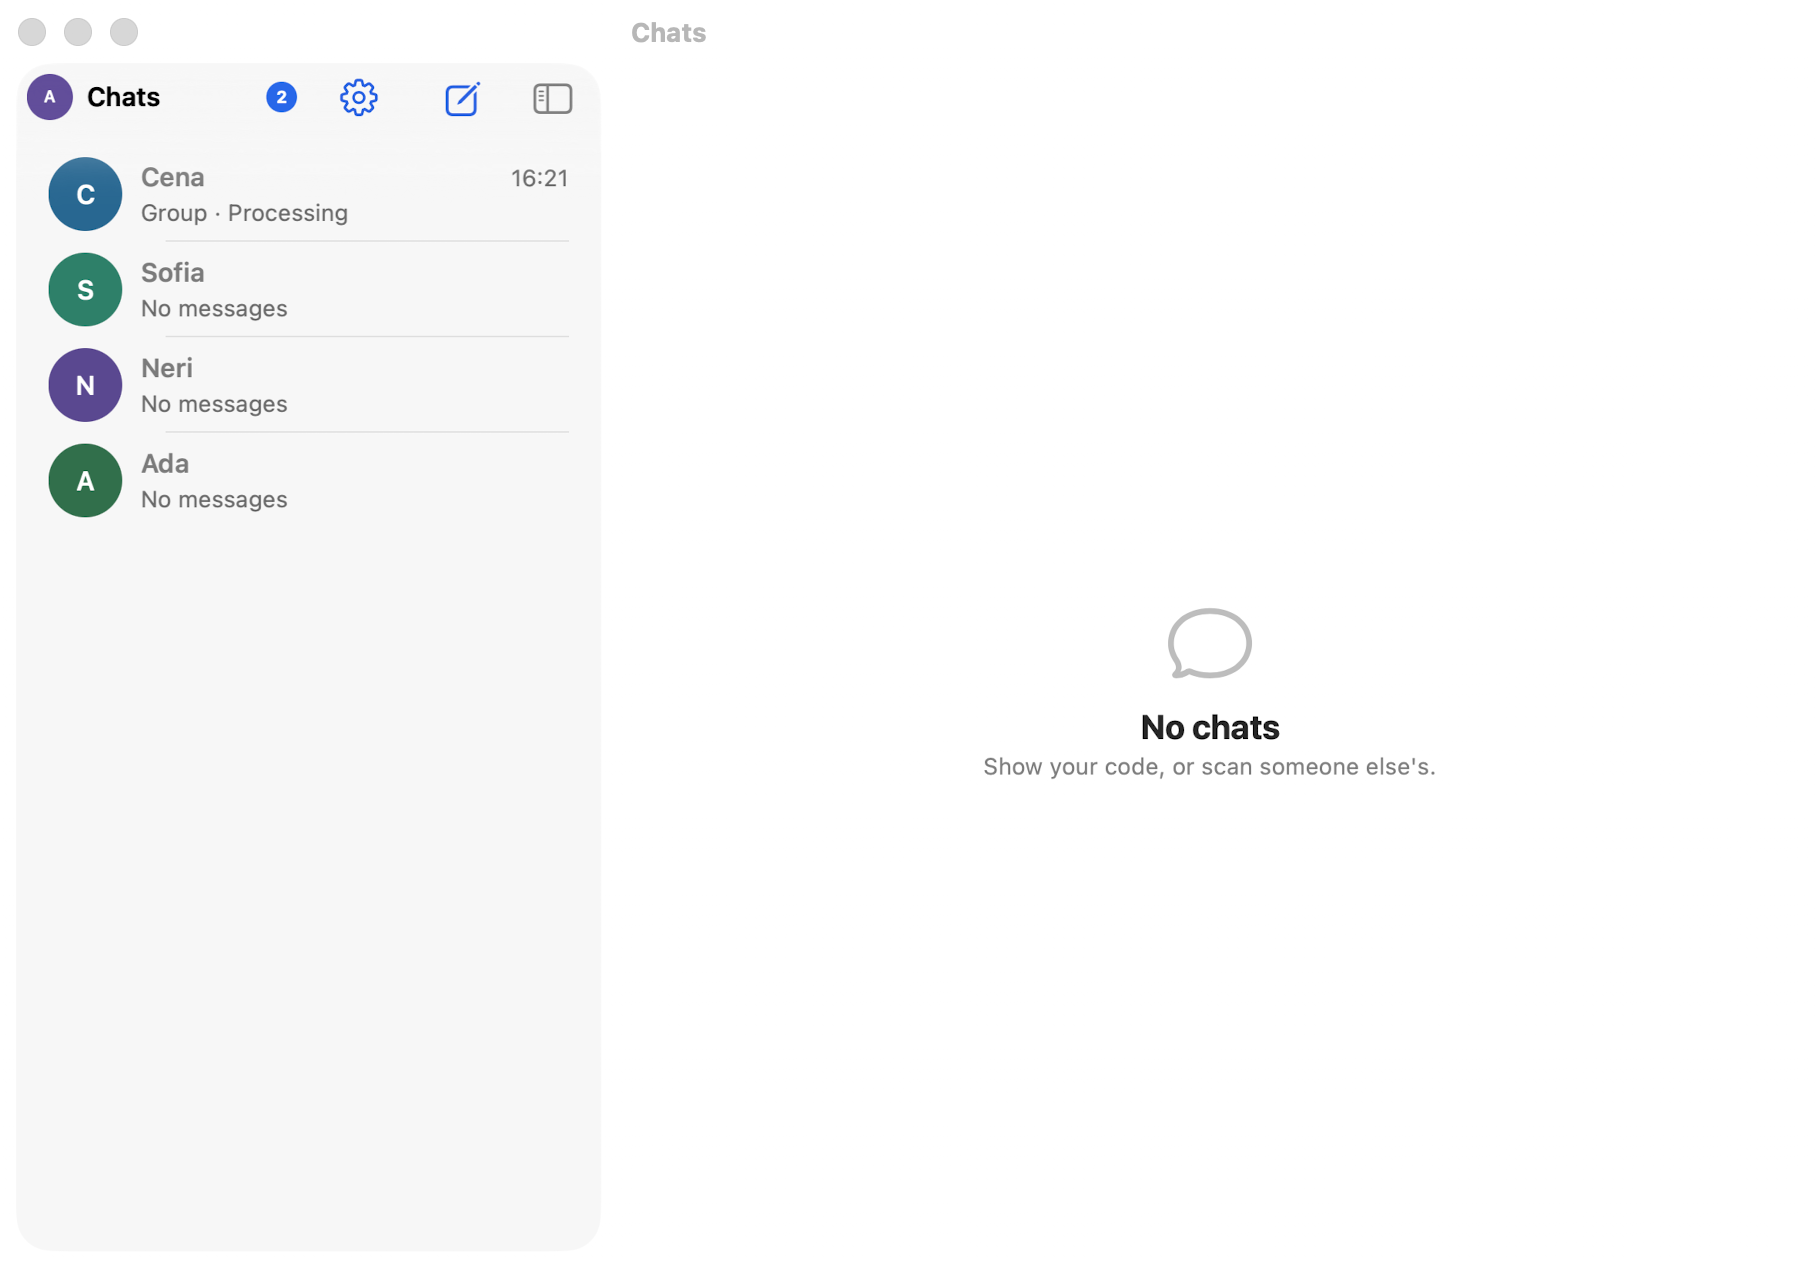1818x1266 pixels.
Task: Click Cena's blue C avatar
Action: point(85,194)
